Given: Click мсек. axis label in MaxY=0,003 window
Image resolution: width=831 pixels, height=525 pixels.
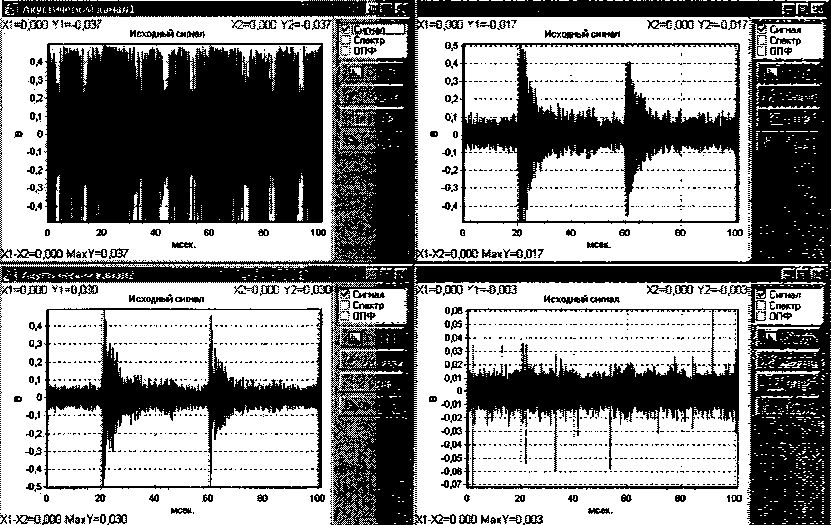Looking at the screenshot, I should click(x=600, y=510).
